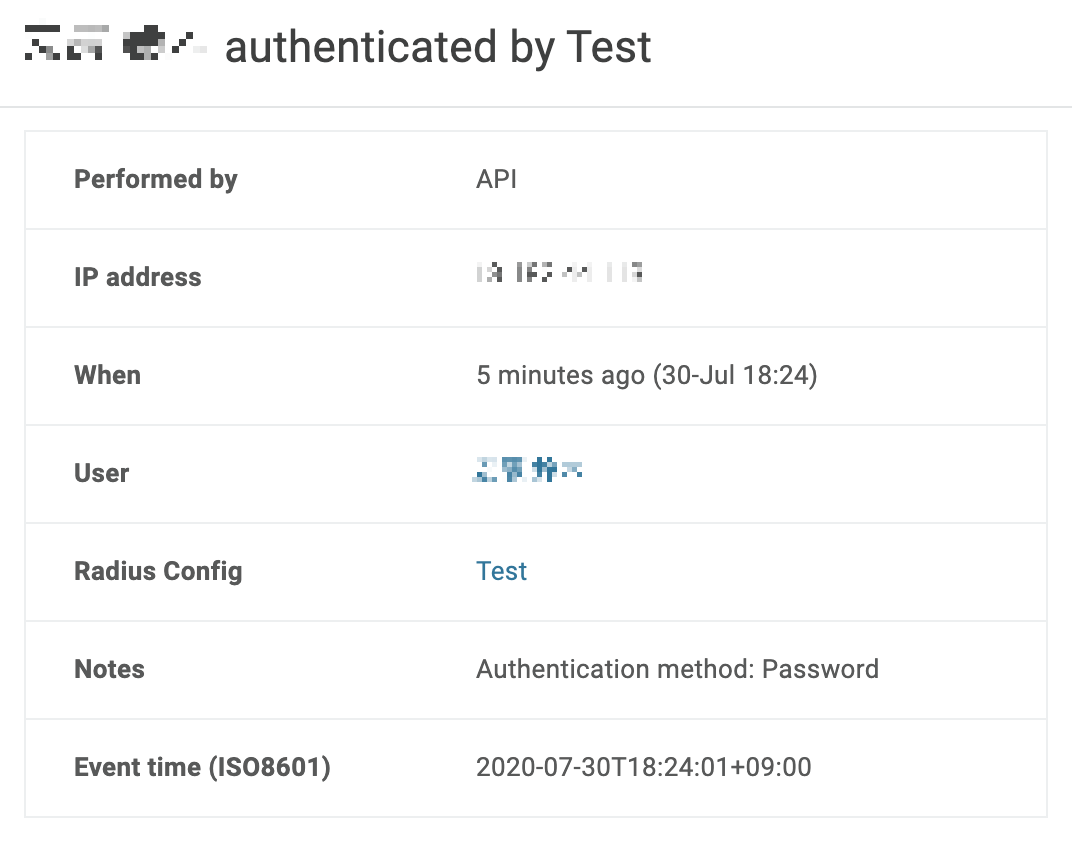Click the API value

pos(496,179)
